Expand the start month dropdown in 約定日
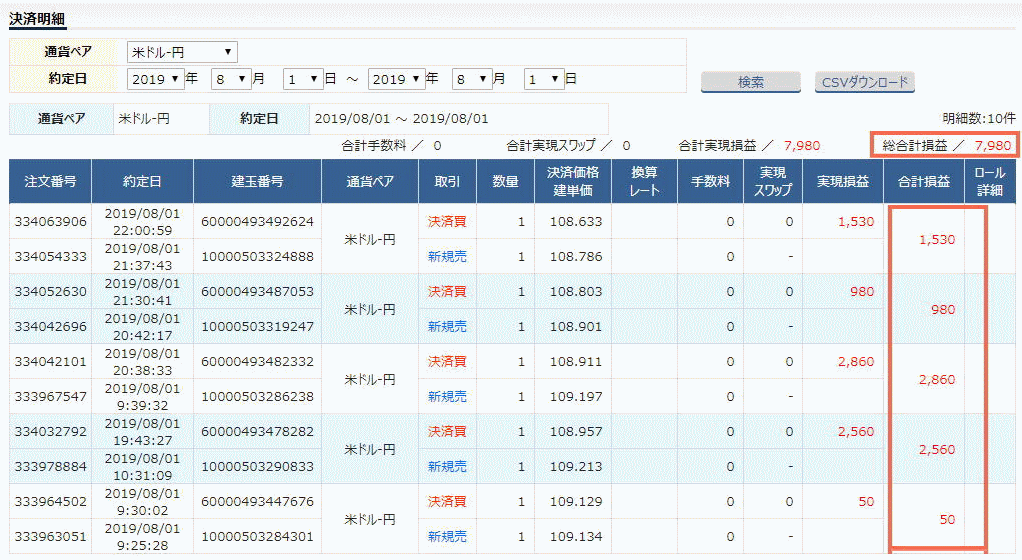Viewport: 1022px width, 560px height. point(230,78)
